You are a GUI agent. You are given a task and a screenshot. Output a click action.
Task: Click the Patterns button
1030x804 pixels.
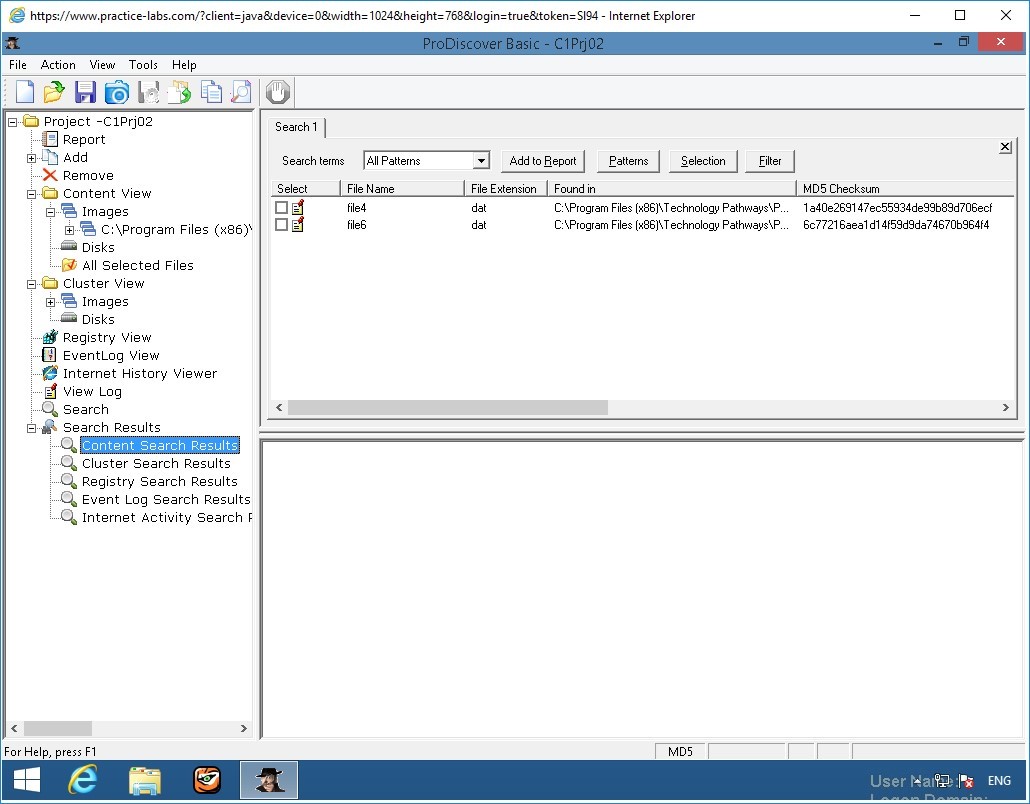tap(629, 161)
